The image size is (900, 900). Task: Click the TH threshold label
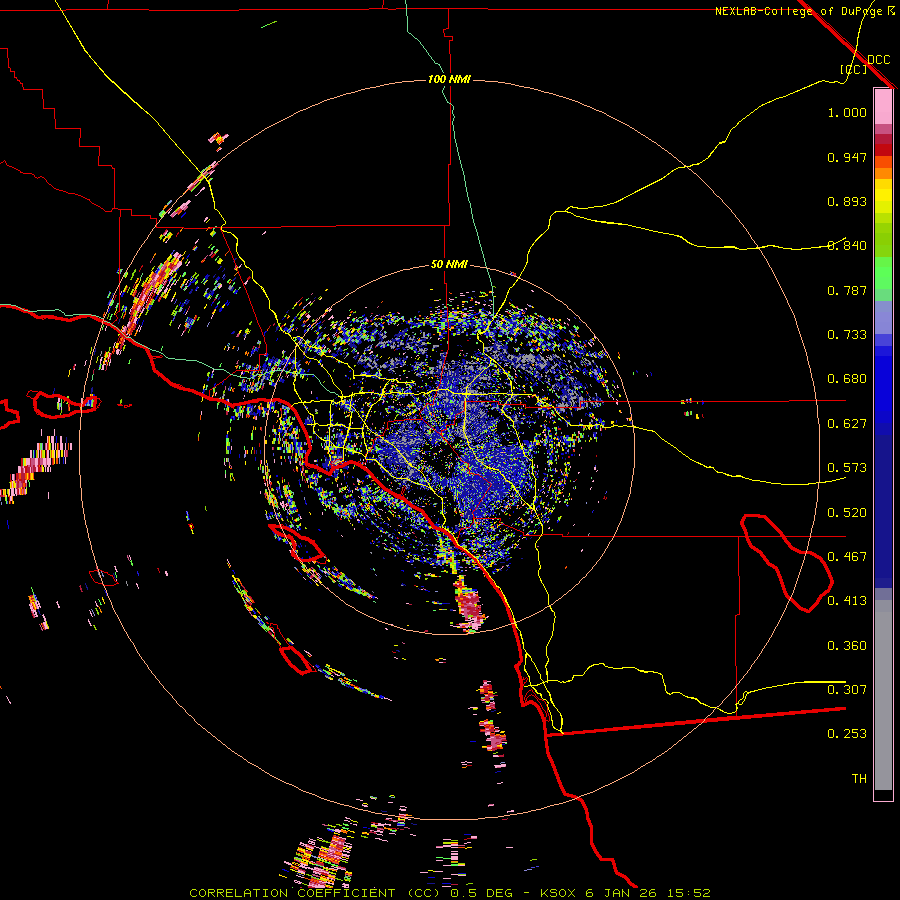coord(859,779)
